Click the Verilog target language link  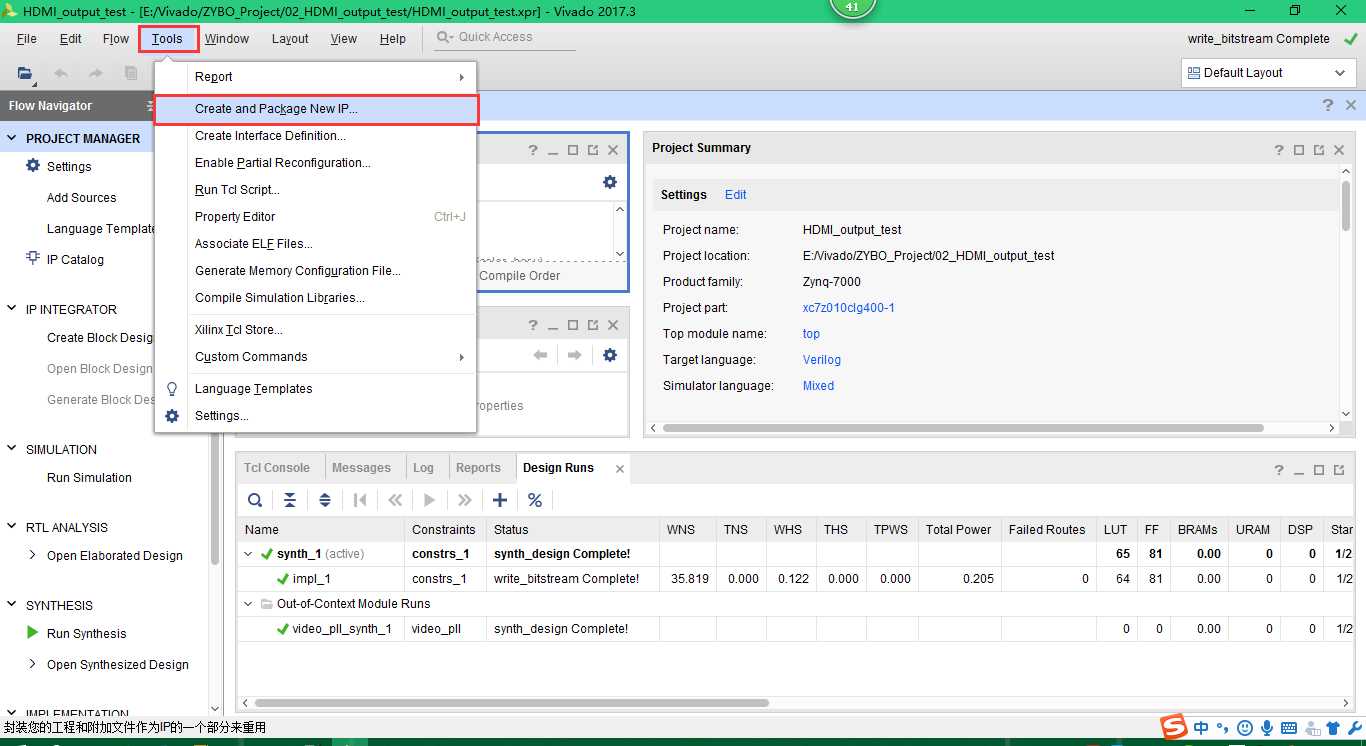[x=822, y=360]
